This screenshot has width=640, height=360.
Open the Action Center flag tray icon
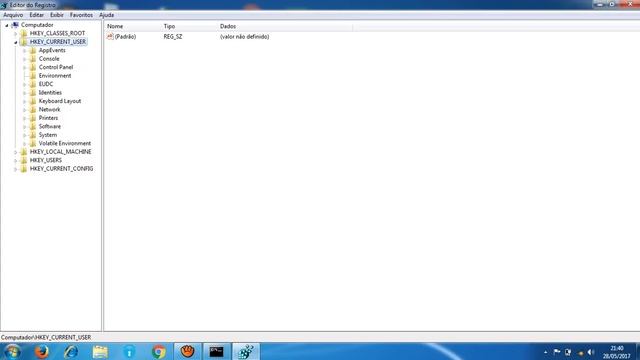tap(557, 352)
